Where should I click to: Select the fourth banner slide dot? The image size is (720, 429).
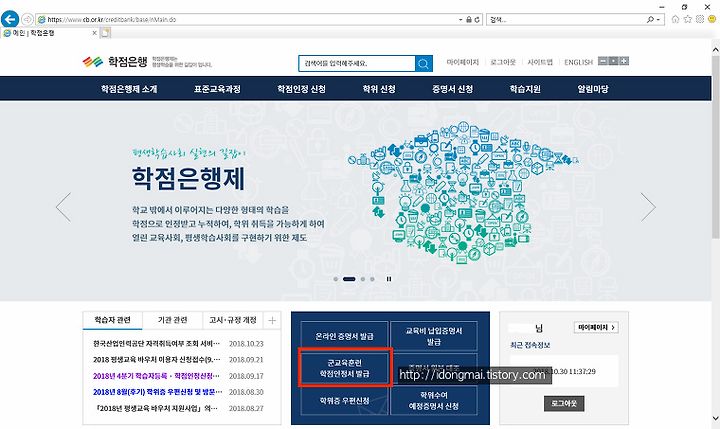(372, 279)
